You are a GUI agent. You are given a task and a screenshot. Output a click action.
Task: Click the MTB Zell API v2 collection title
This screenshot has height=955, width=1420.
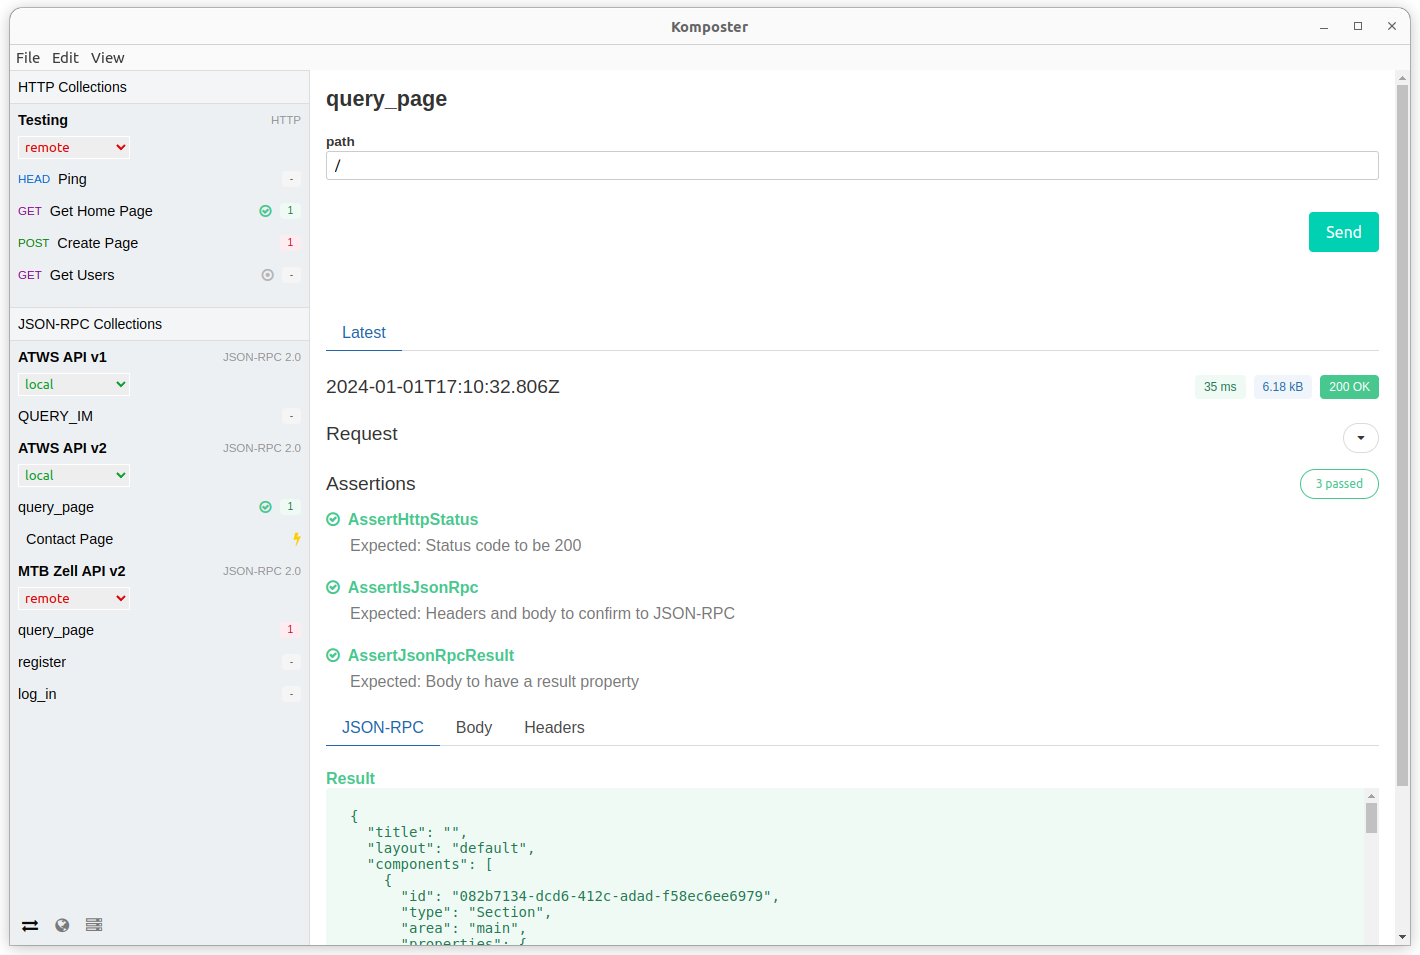pyautogui.click(x=72, y=571)
